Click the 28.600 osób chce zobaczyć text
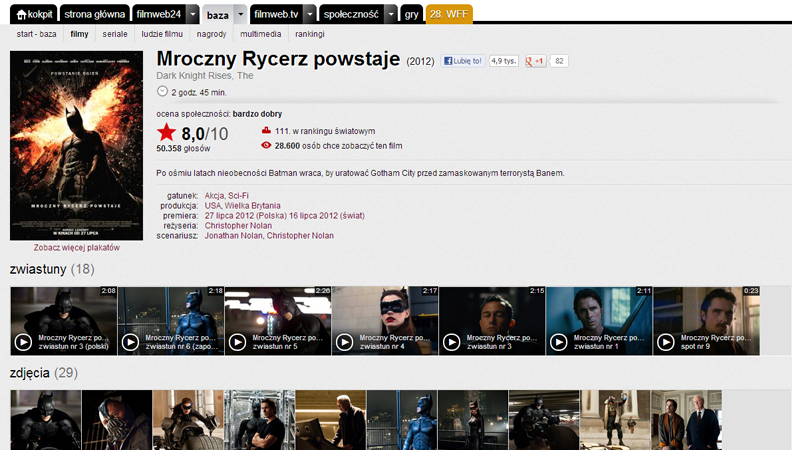This screenshot has width=792, height=450. point(338,146)
